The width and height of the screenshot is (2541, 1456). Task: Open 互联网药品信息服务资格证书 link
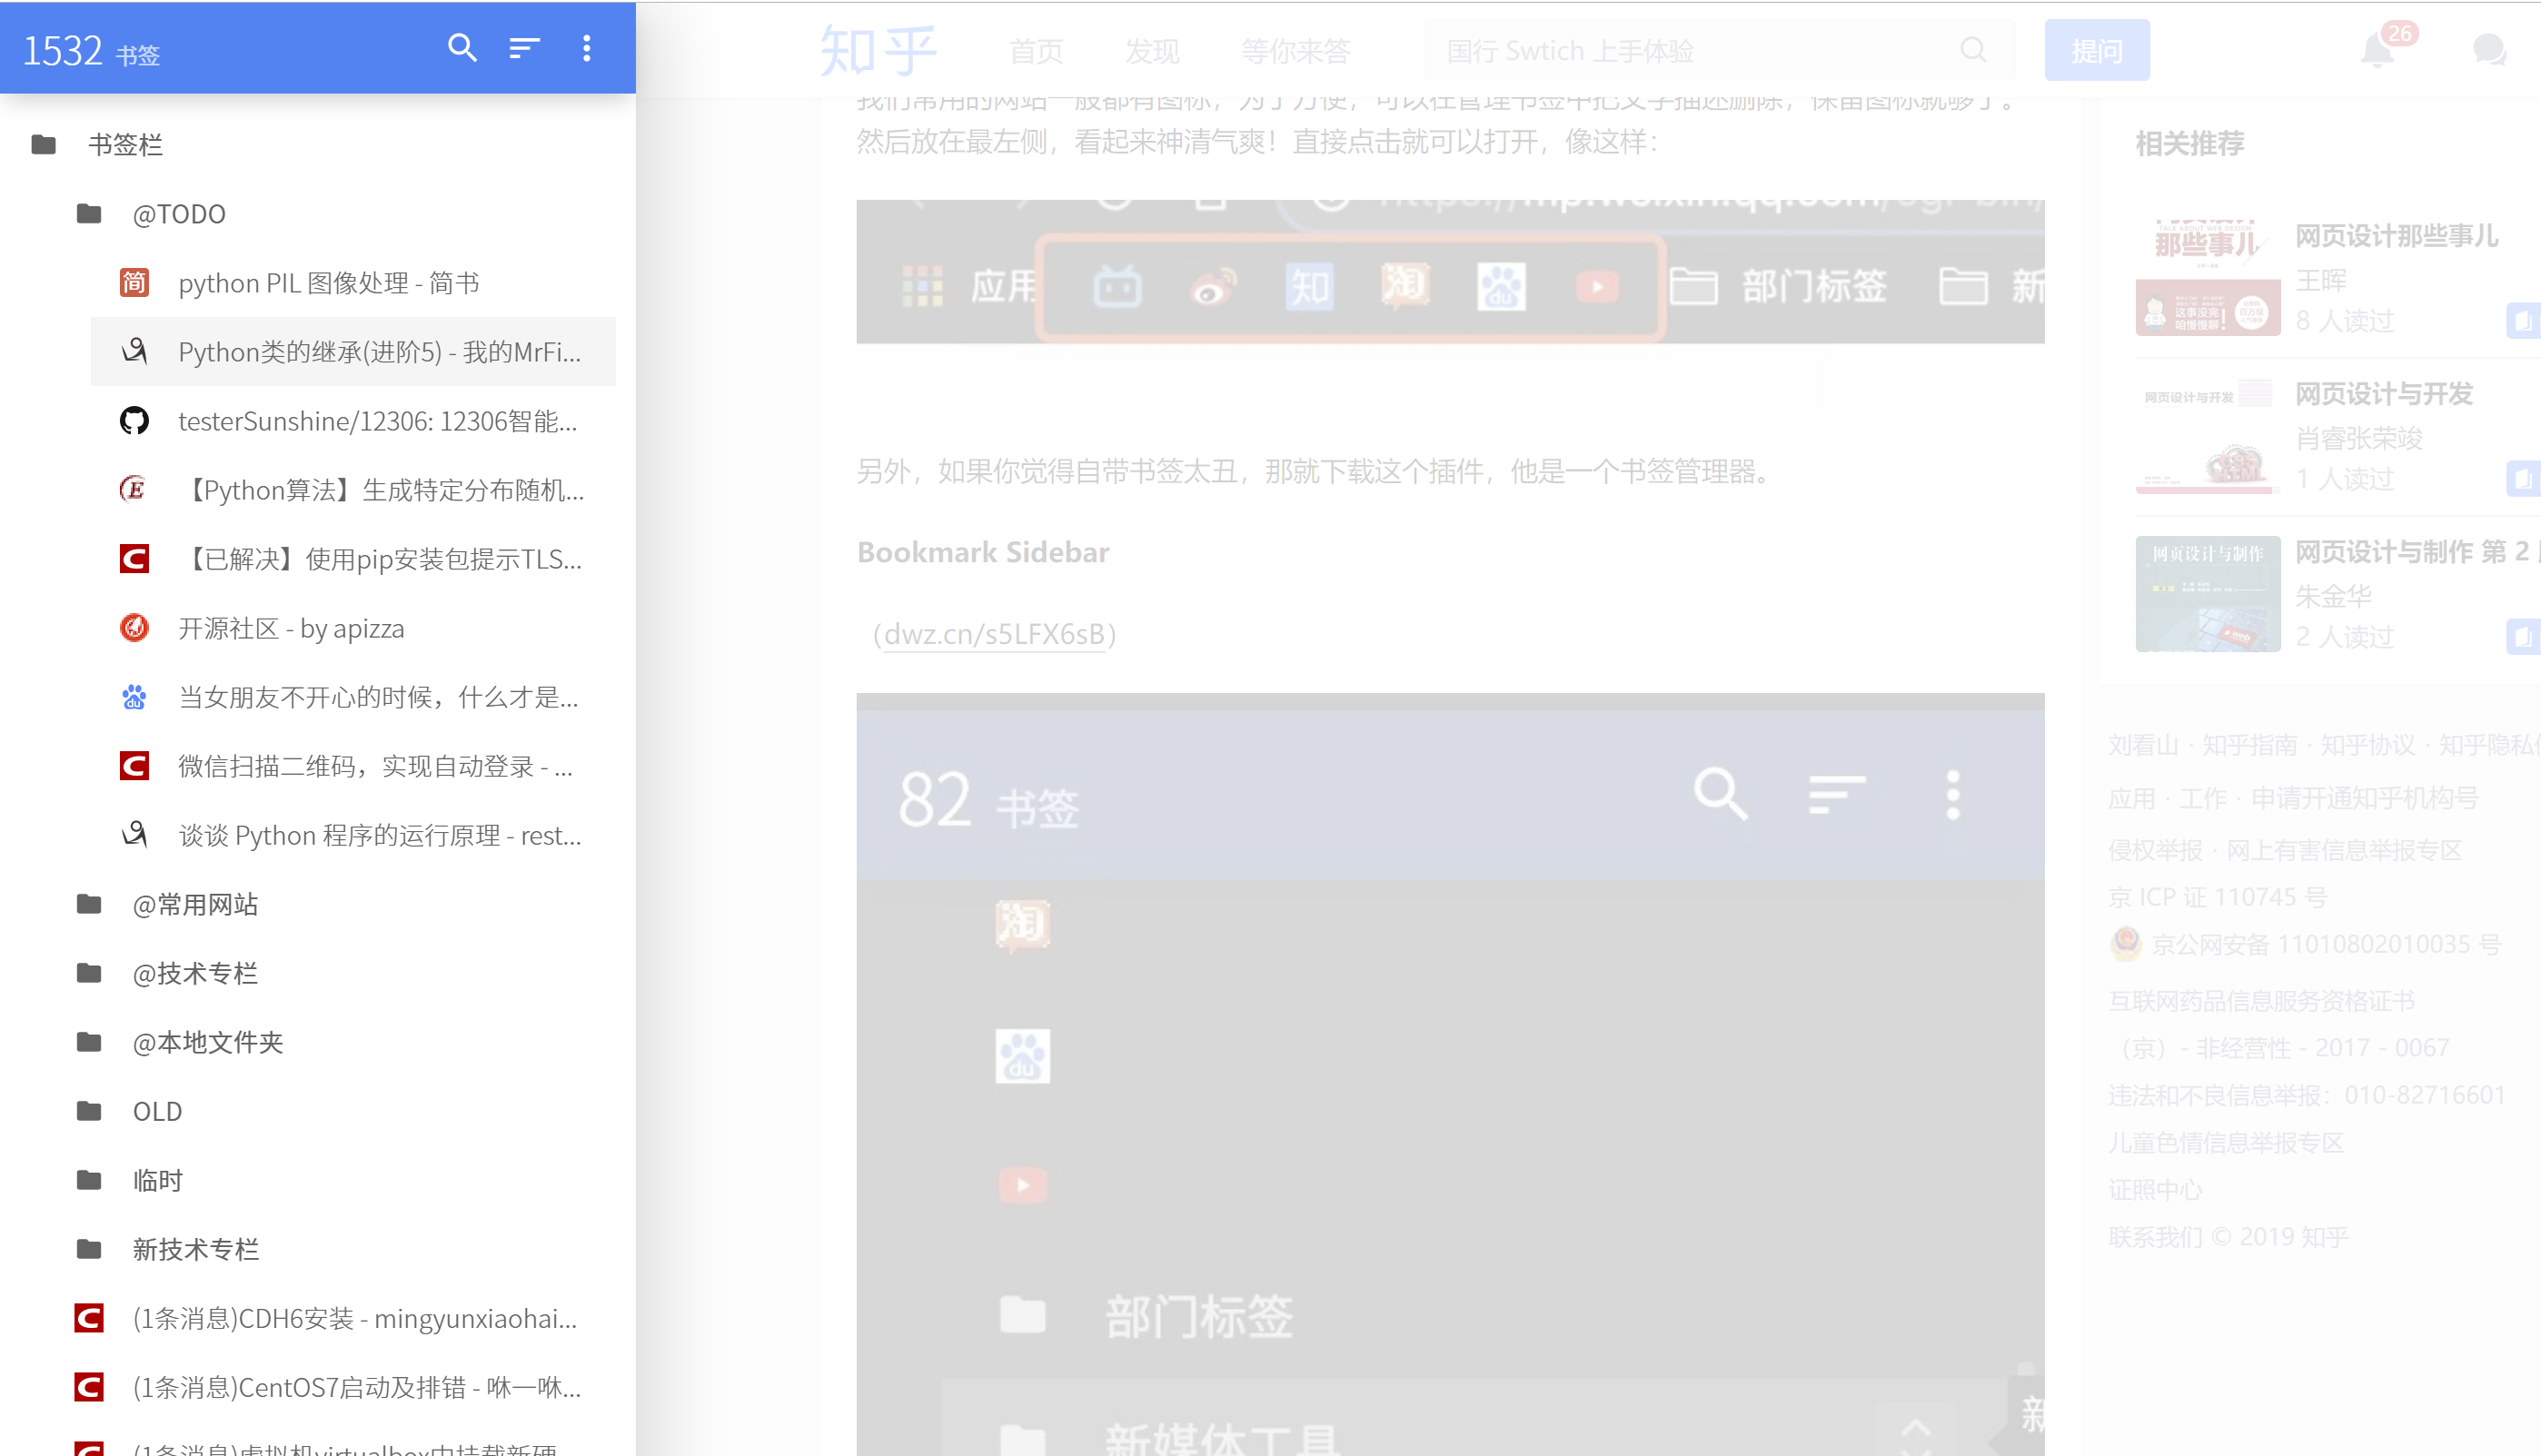click(2261, 1001)
